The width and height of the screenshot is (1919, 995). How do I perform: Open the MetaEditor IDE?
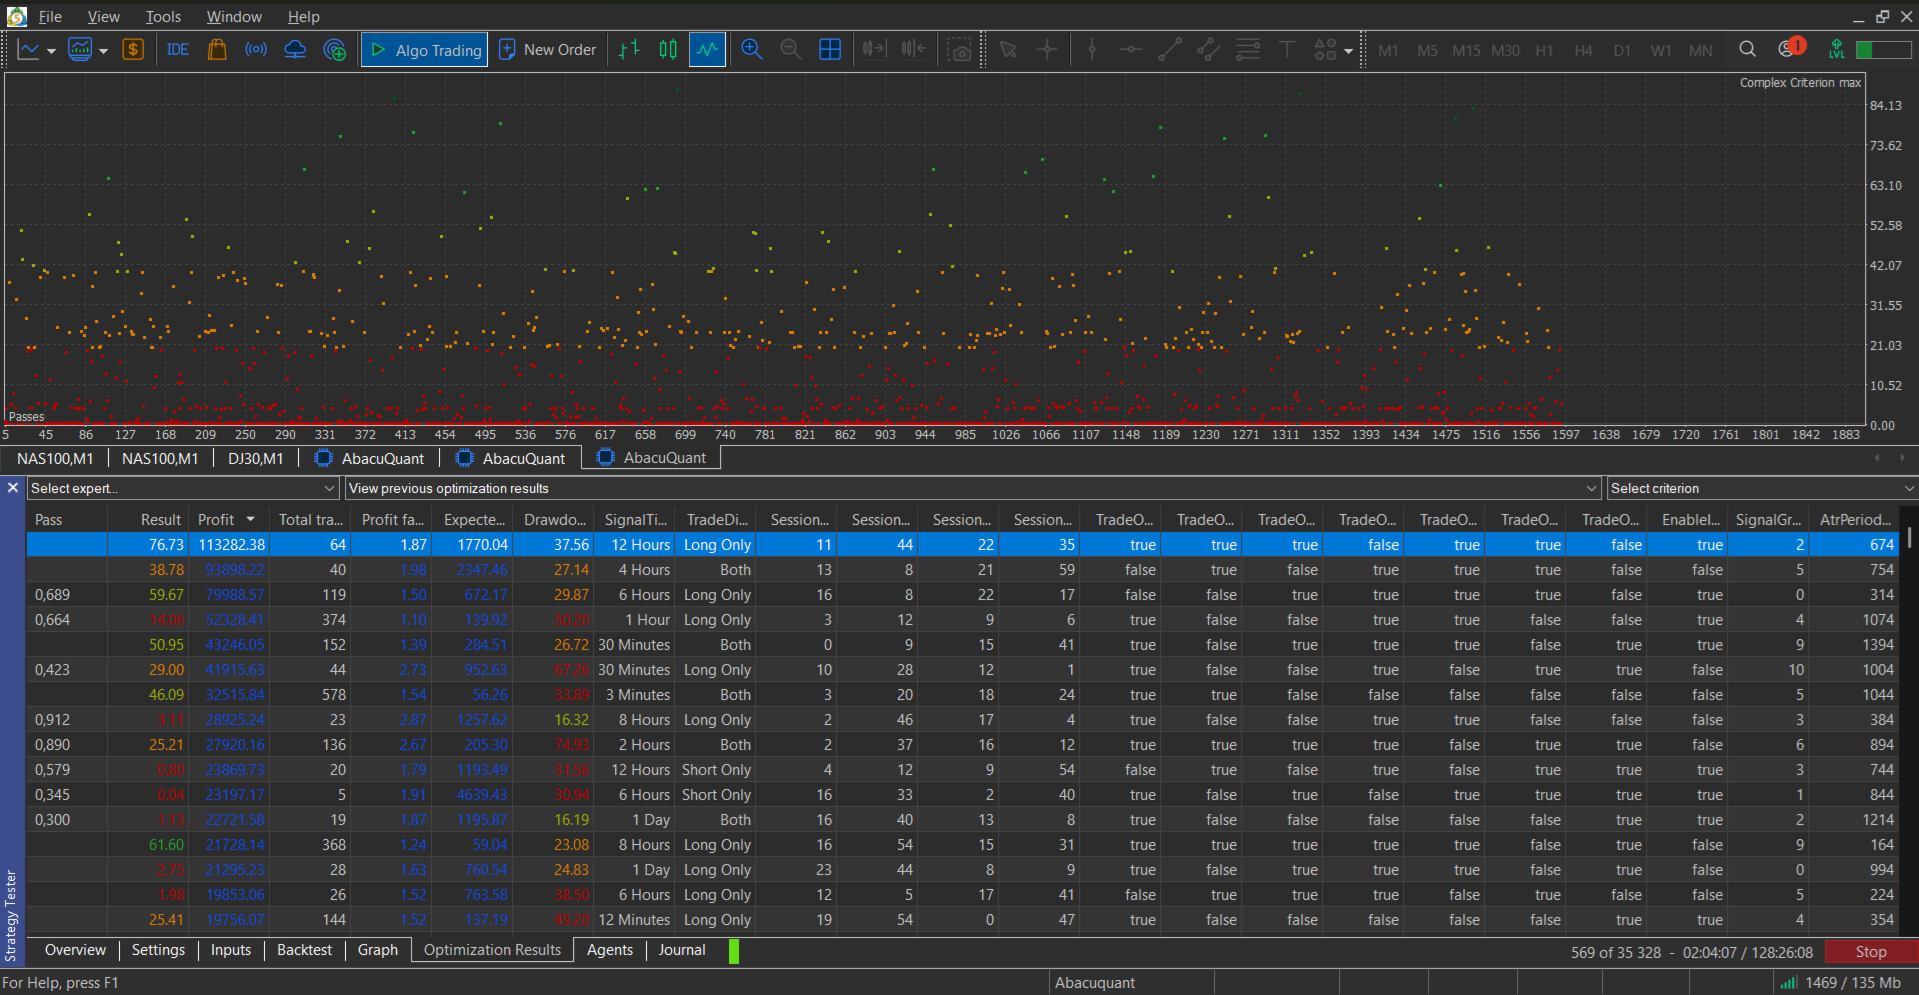tap(178, 50)
